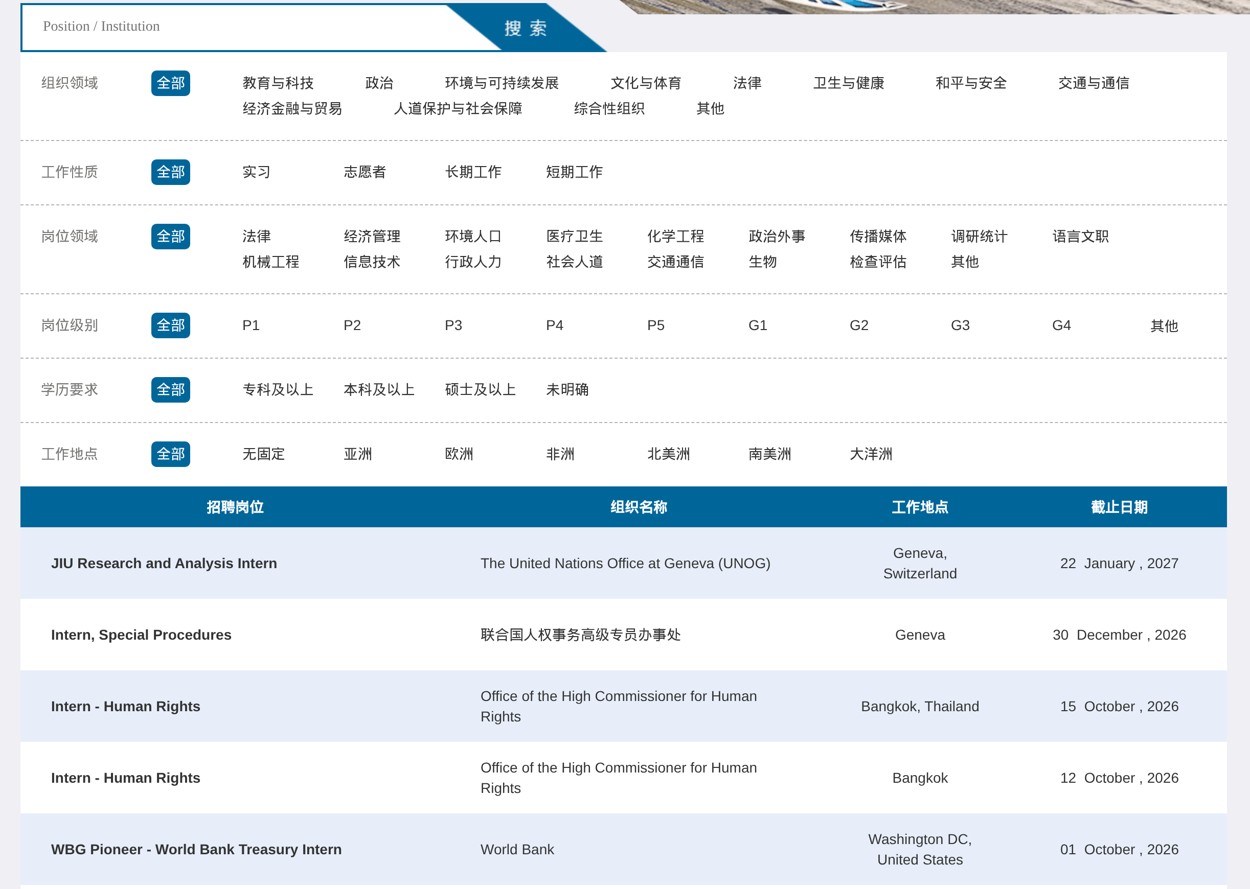Pick 大洋洲 work location
This screenshot has height=889, width=1250.
click(871, 454)
